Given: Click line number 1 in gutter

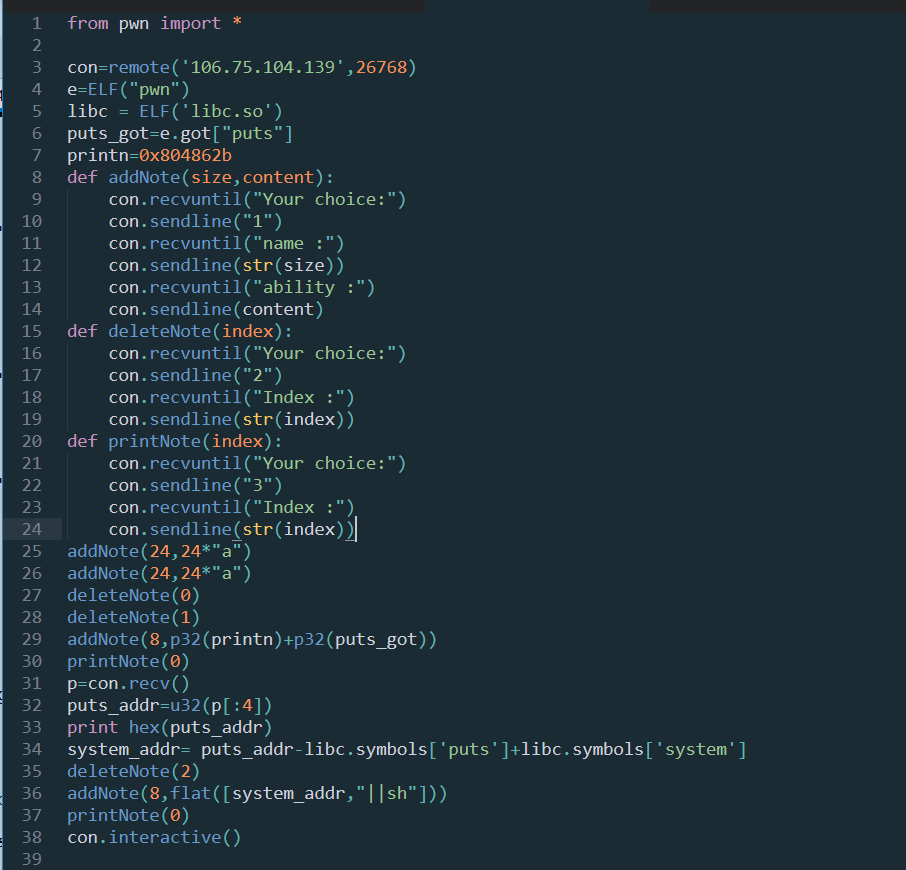Looking at the screenshot, I should pos(36,24).
